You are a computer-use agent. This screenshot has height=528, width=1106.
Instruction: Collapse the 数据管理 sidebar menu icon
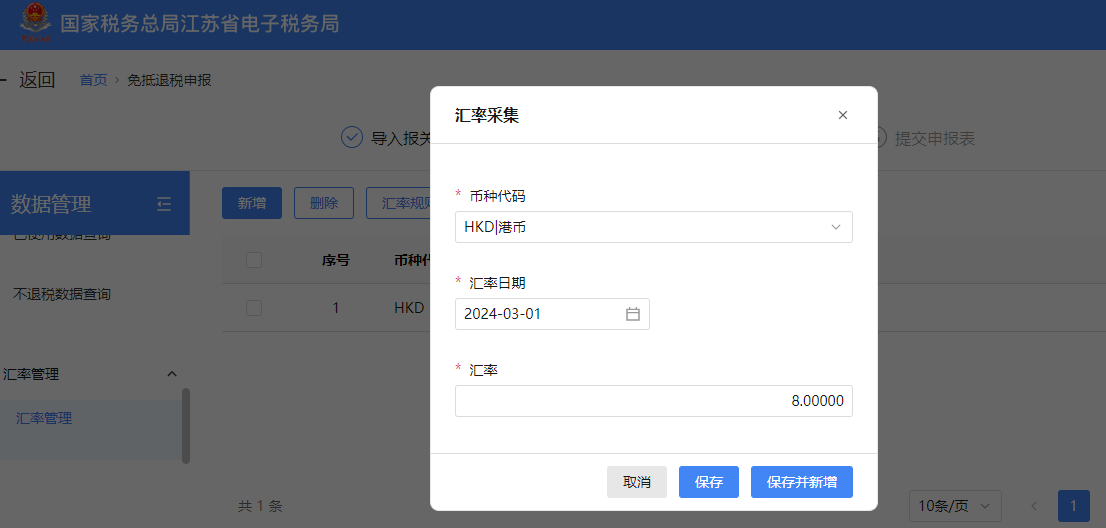tap(164, 204)
